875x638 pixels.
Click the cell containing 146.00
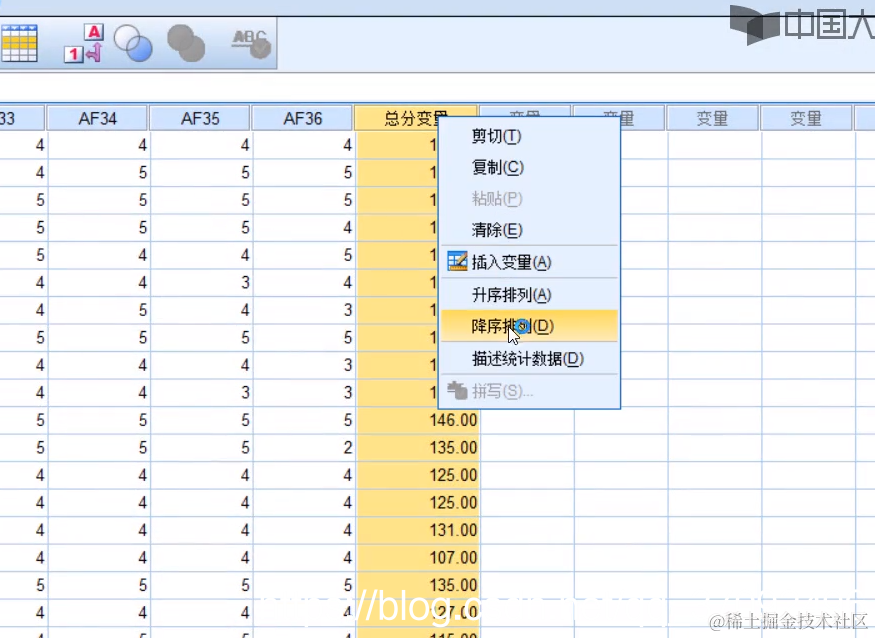click(x=450, y=420)
